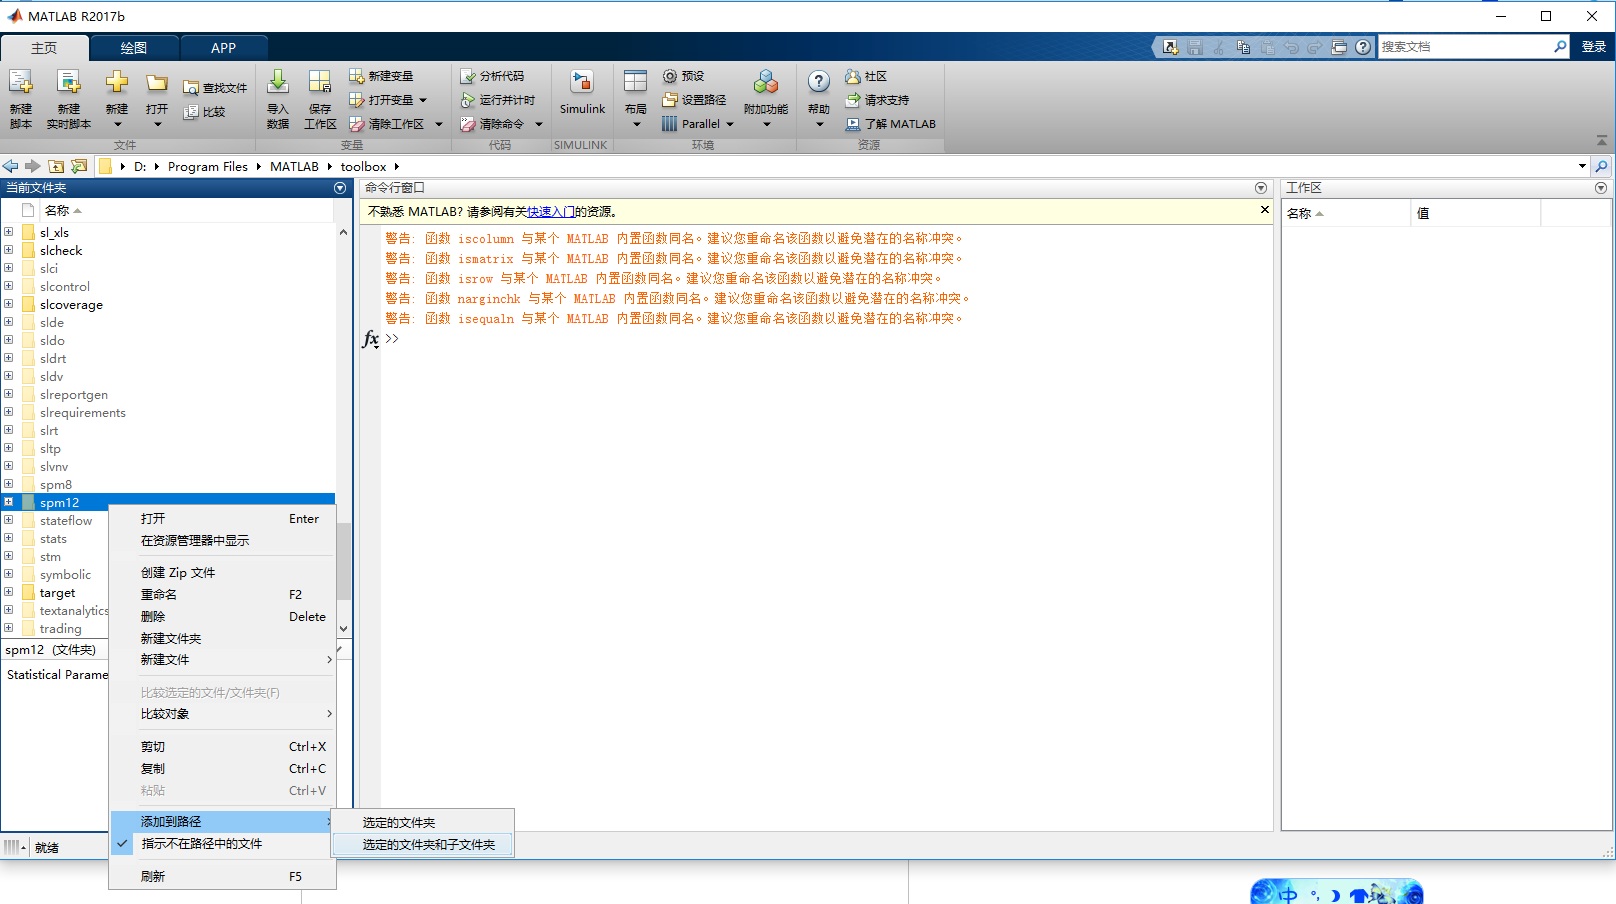Switch to the 绘图 (Plots) tab
The height and width of the screenshot is (904, 1616).
[x=134, y=48]
